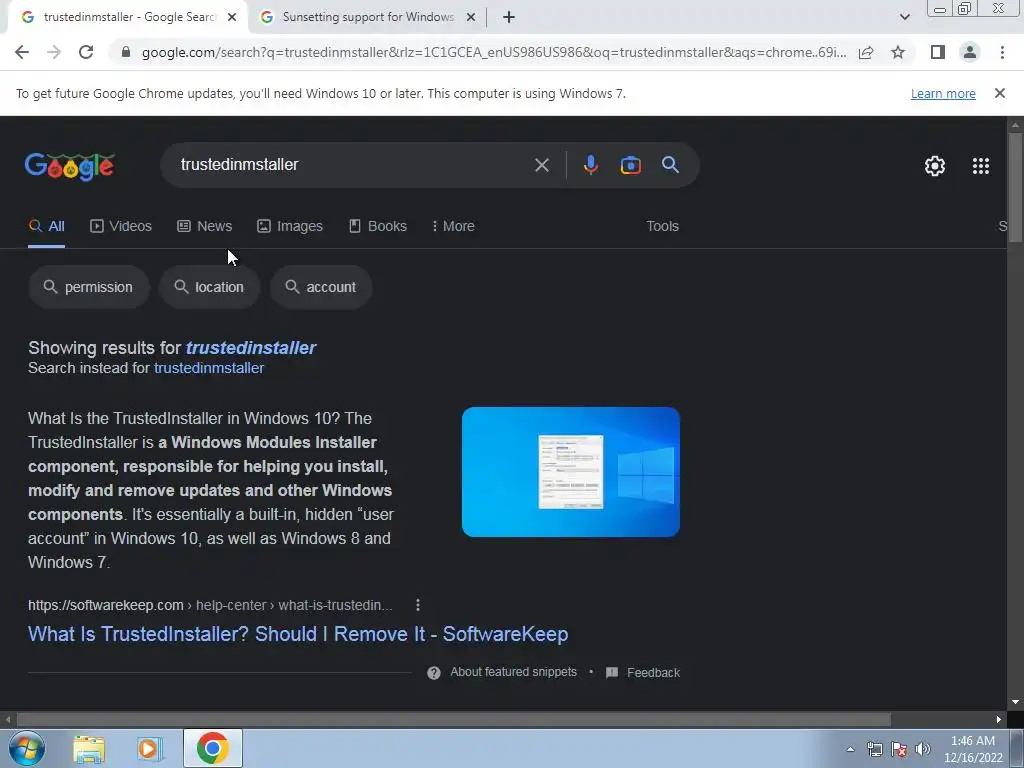This screenshot has height=768, width=1024.
Task: Share this page from the address bar
Action: (866, 52)
